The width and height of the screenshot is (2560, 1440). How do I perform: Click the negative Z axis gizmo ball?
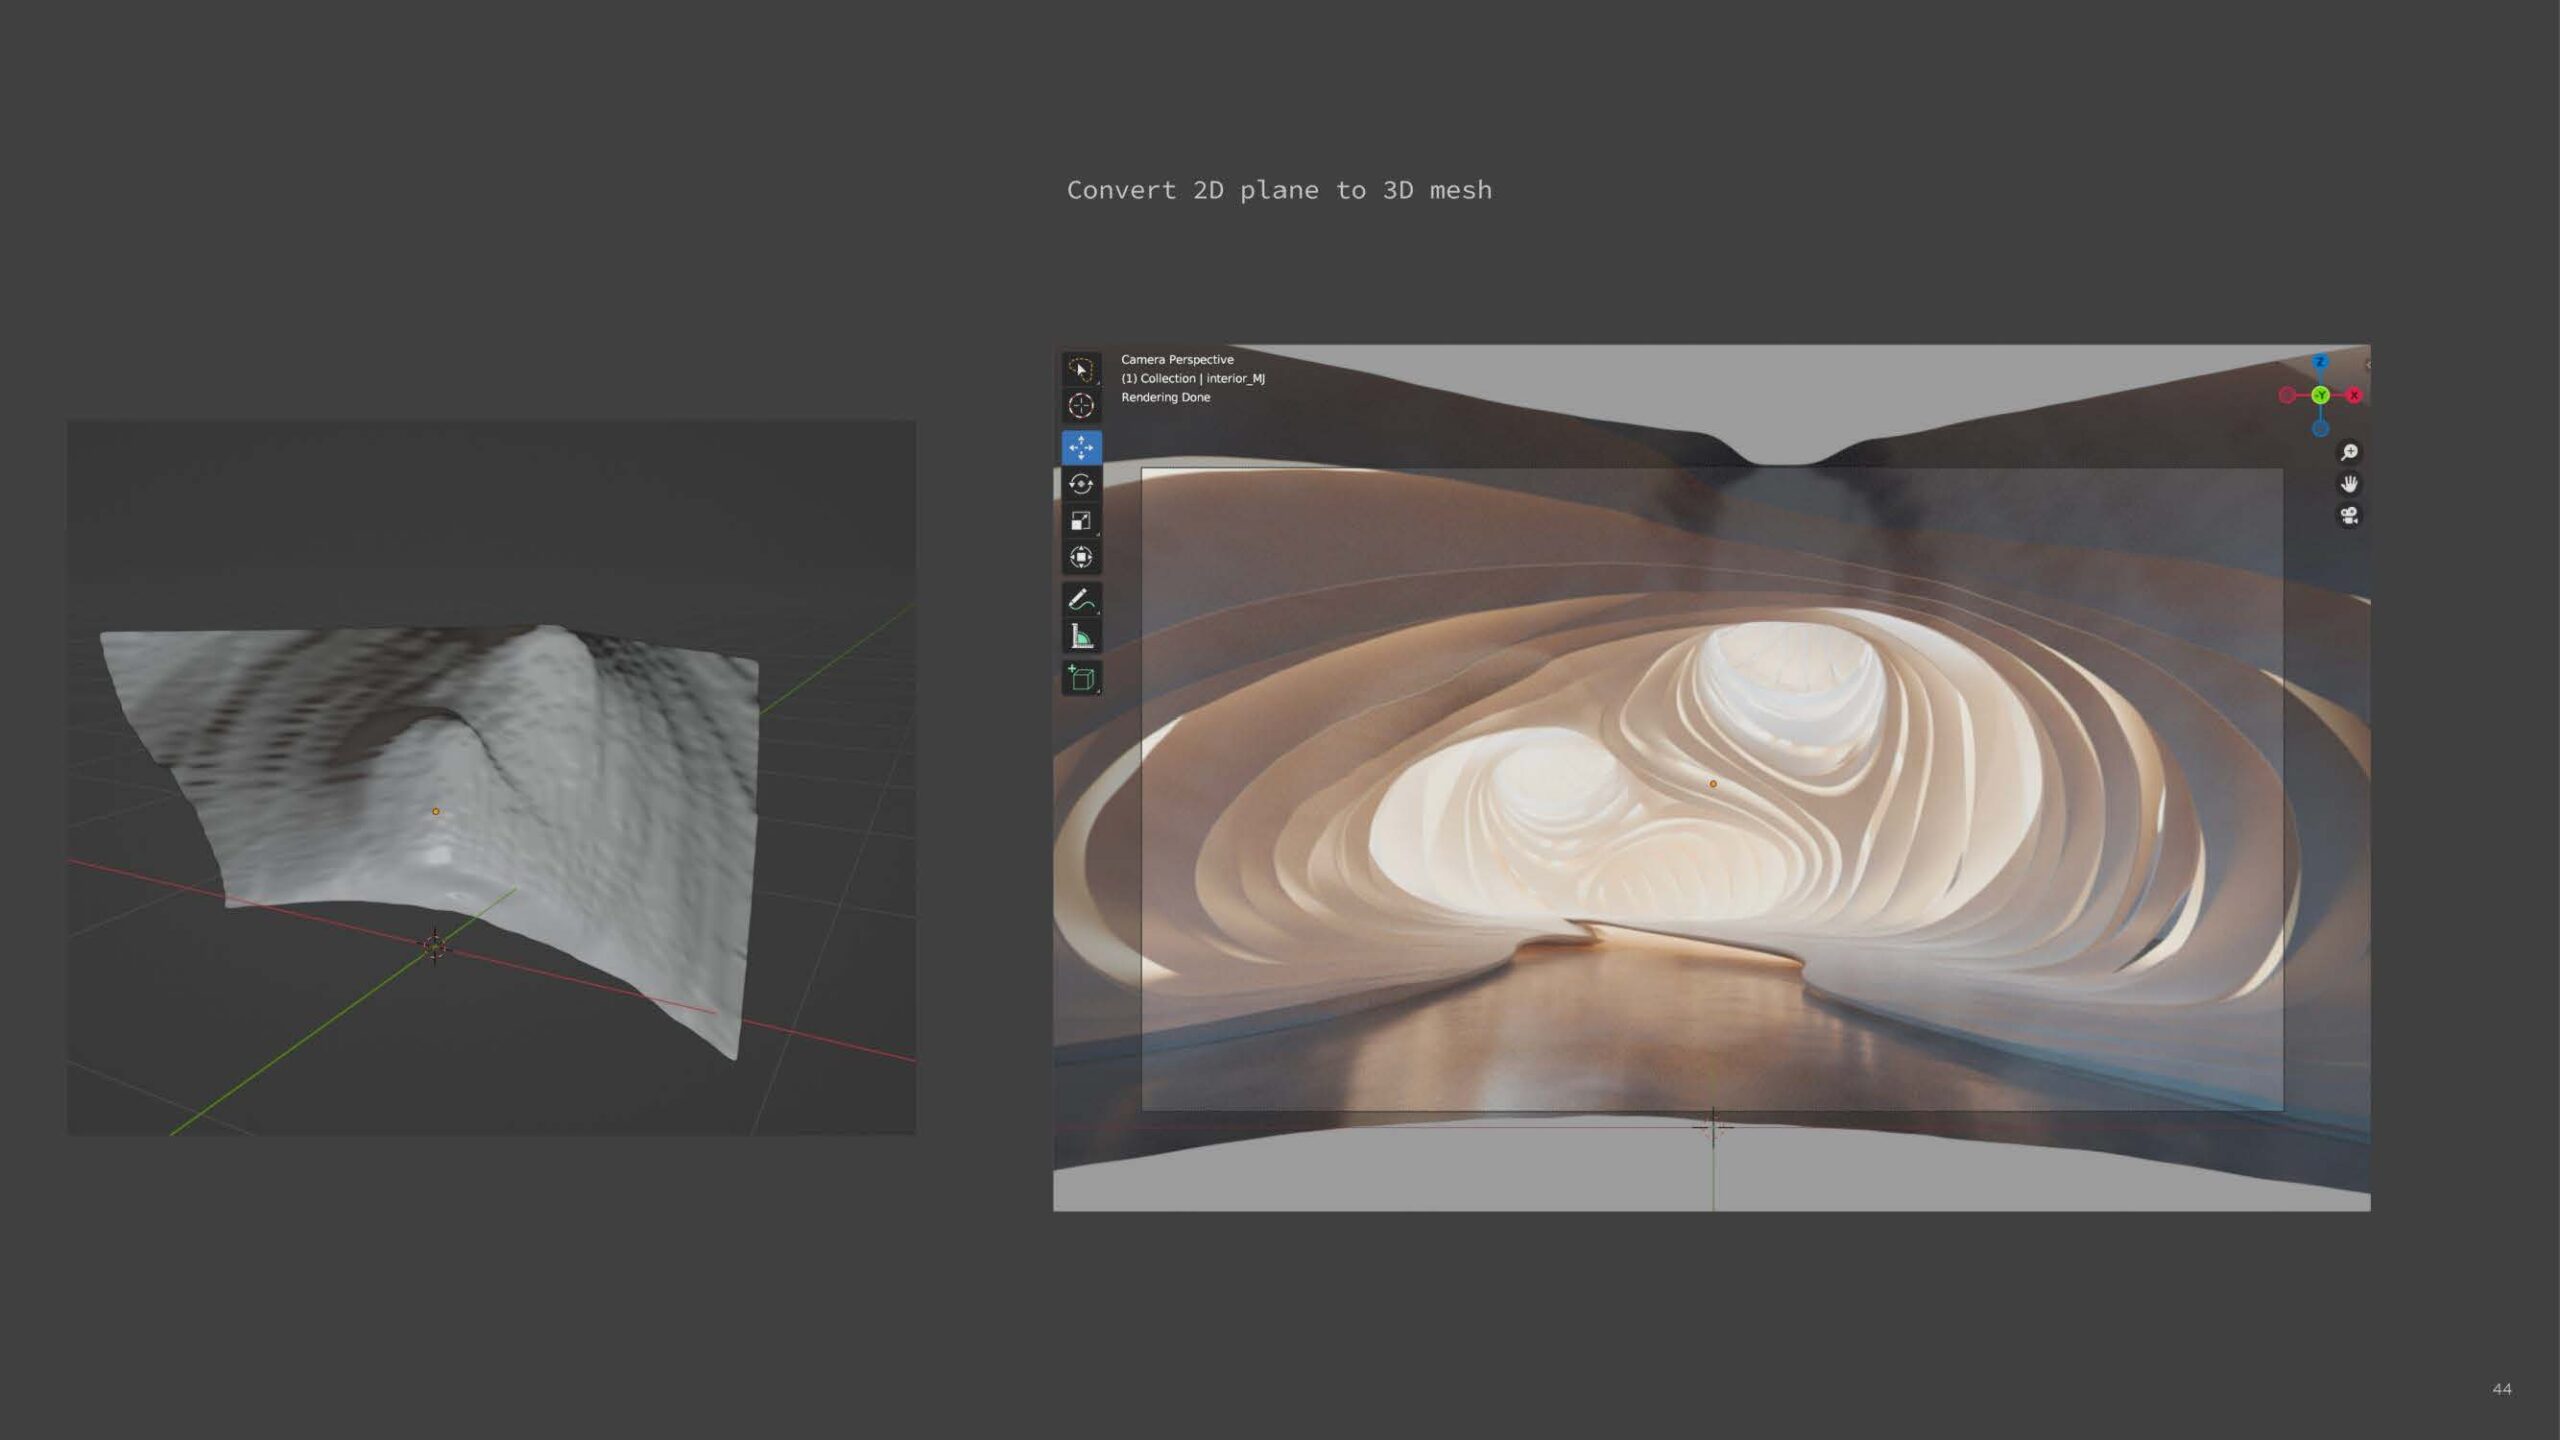(2320, 429)
